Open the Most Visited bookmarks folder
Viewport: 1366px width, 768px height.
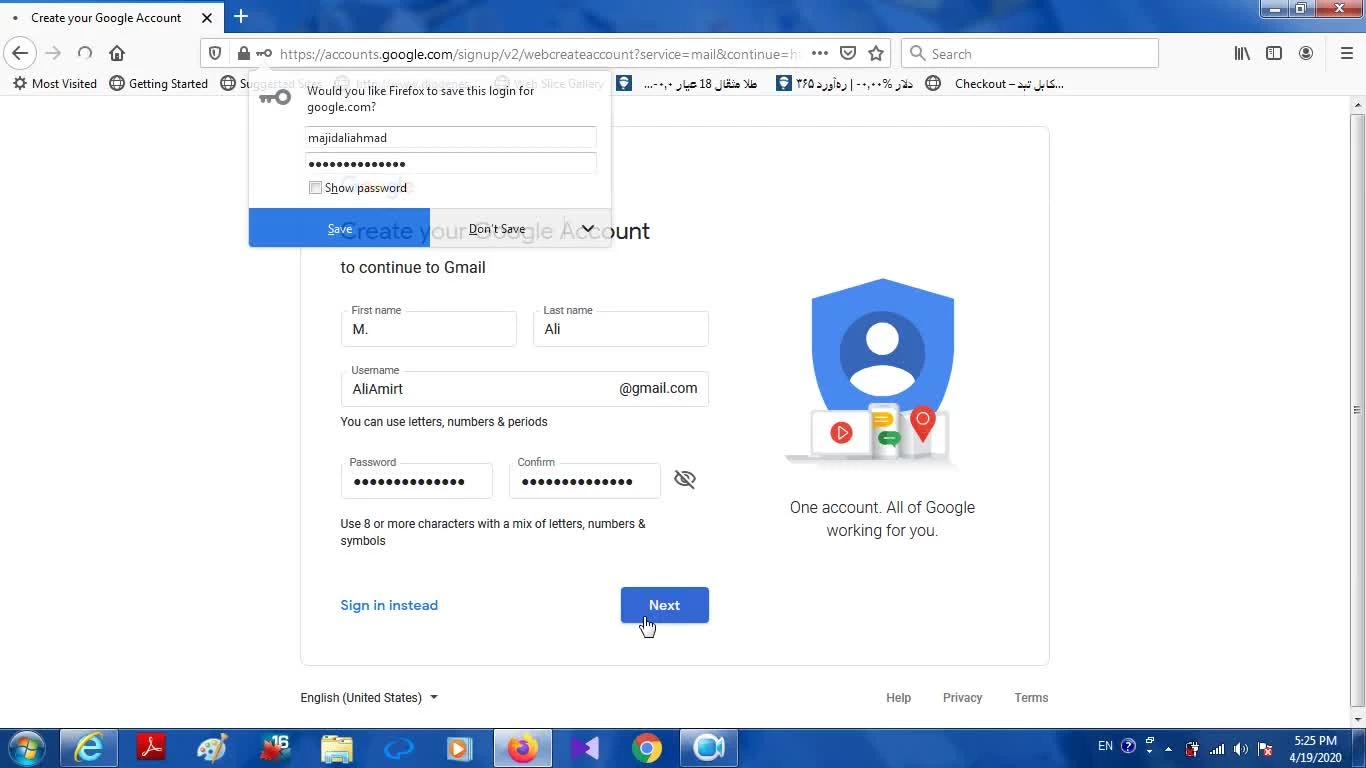click(x=55, y=84)
